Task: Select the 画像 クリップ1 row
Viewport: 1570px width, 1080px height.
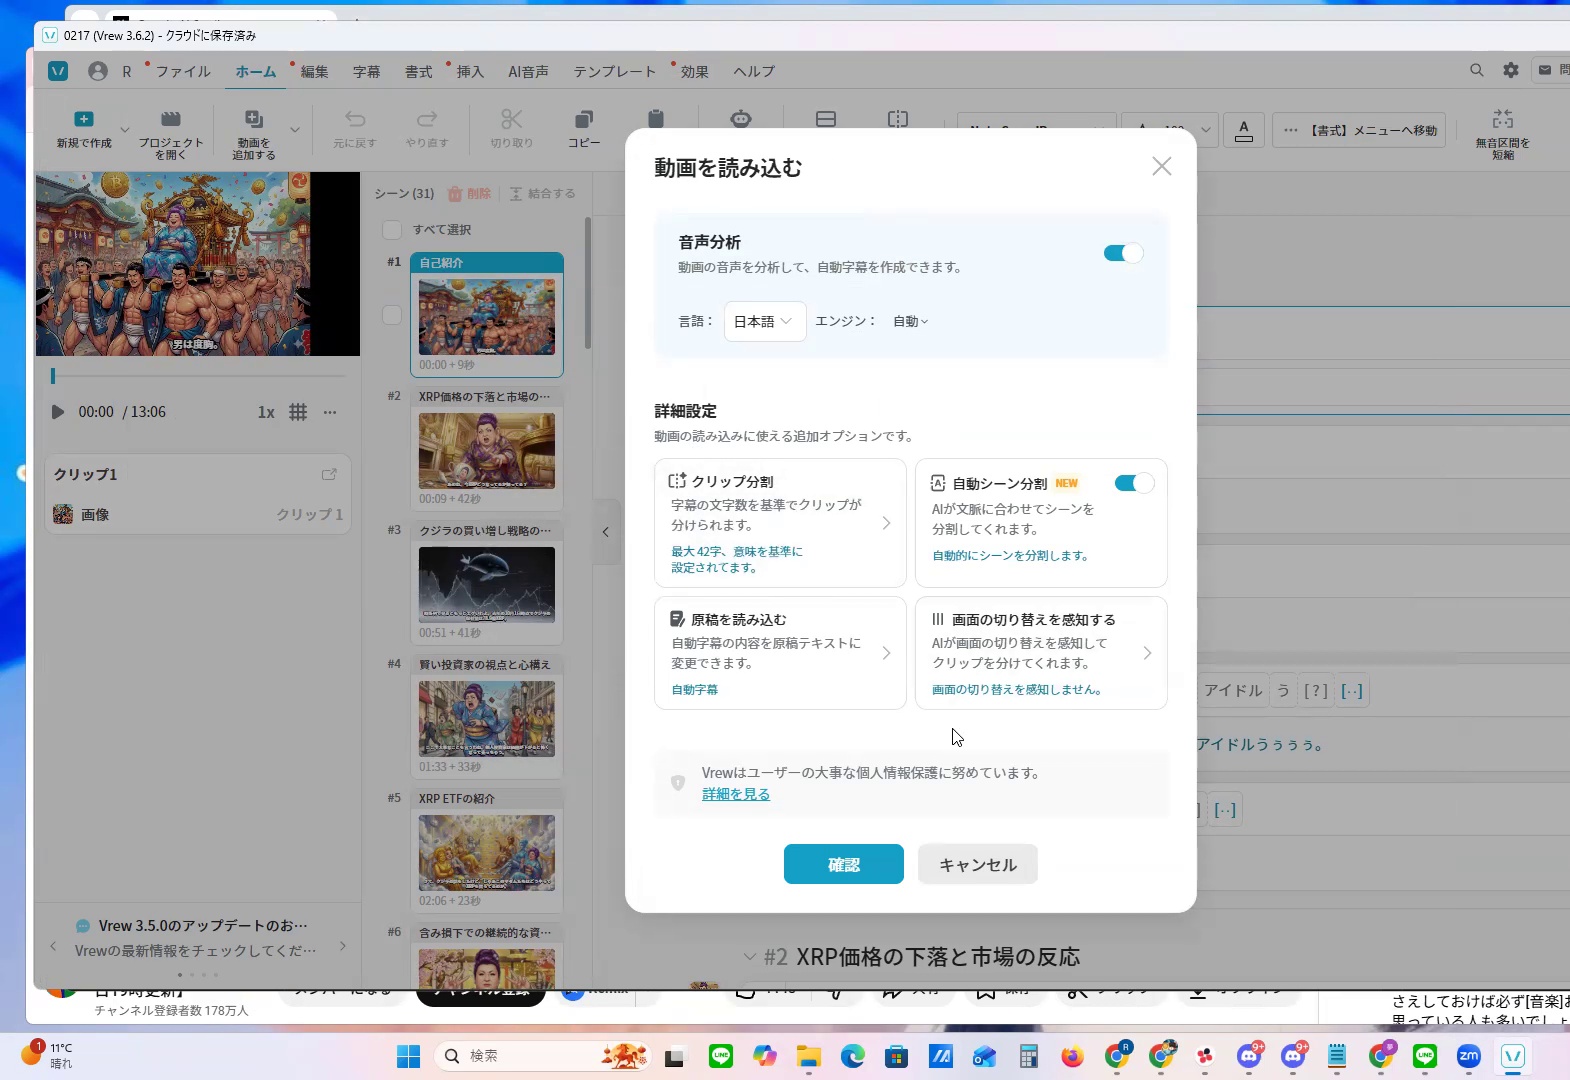Action: click(x=198, y=514)
